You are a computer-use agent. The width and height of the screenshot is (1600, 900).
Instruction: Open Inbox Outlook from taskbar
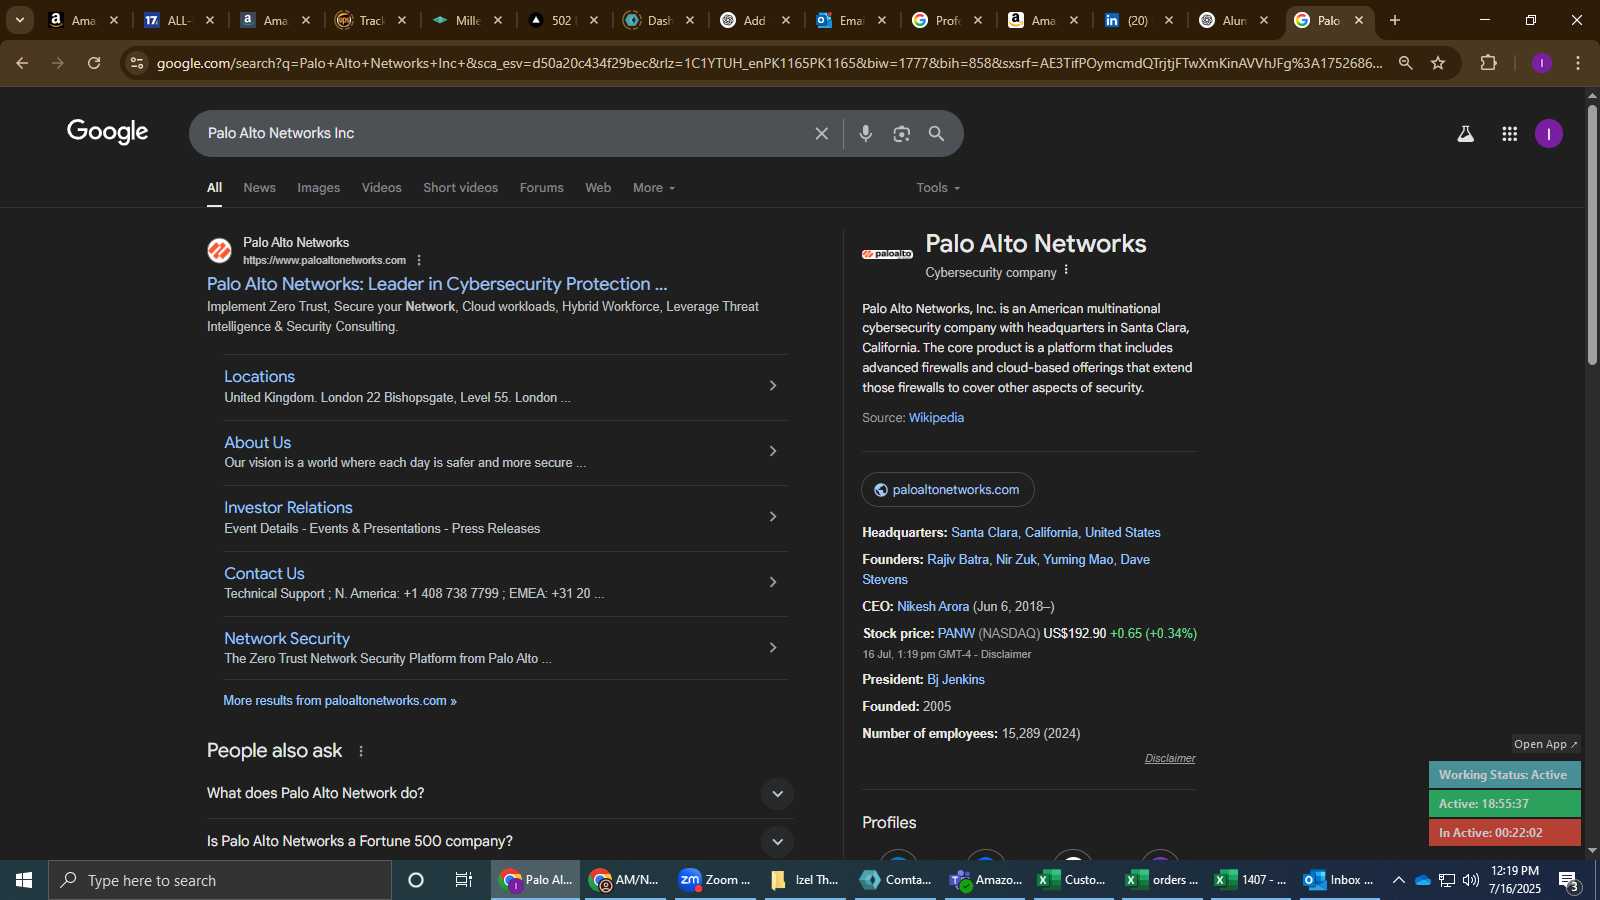(1339, 880)
